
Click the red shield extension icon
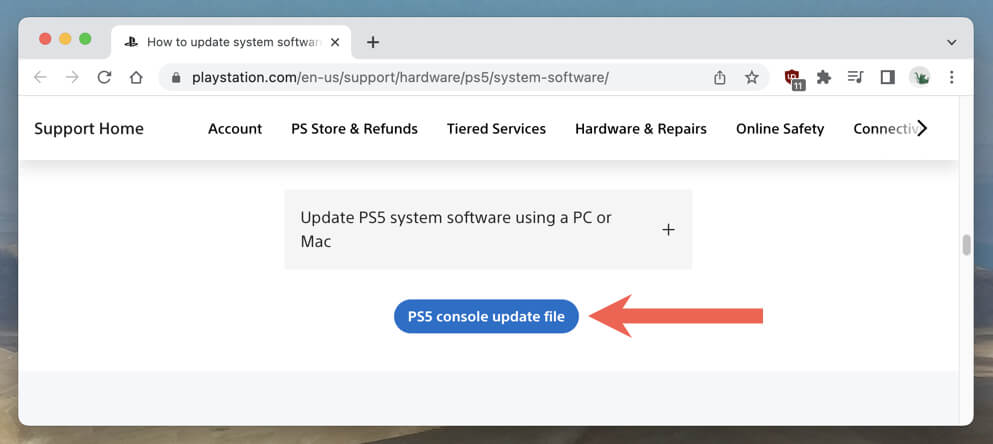(x=793, y=77)
